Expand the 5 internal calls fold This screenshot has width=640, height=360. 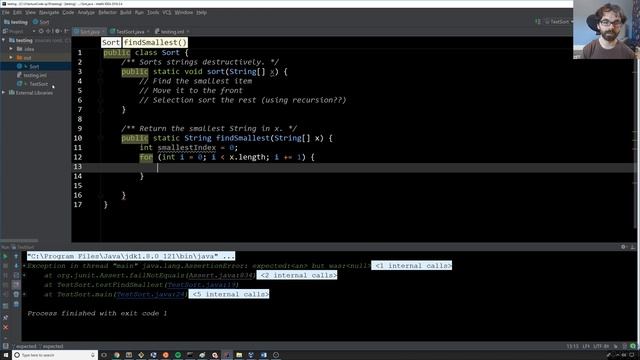tap(229, 294)
